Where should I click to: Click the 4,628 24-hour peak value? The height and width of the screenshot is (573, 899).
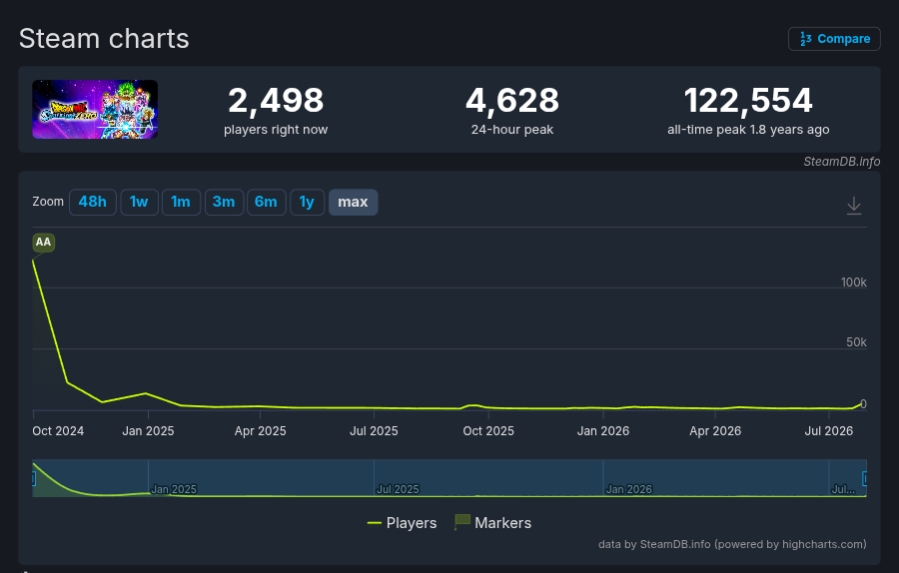tap(512, 100)
